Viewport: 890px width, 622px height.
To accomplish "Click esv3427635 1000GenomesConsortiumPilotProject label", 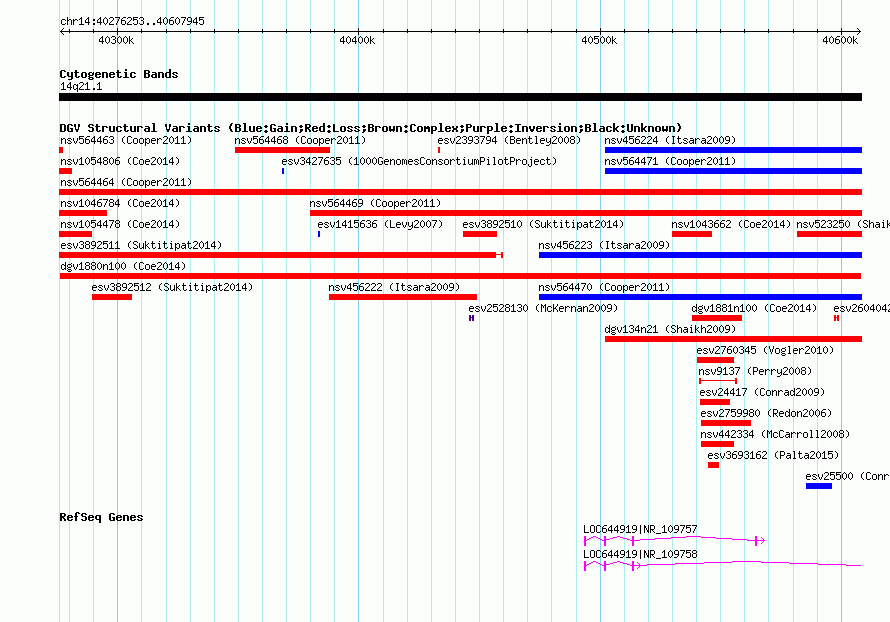I will click(419, 161).
